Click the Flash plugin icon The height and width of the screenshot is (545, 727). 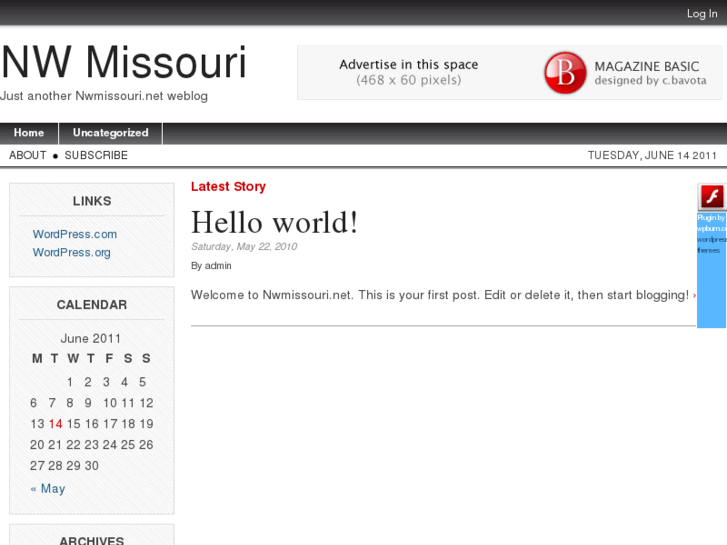712,197
